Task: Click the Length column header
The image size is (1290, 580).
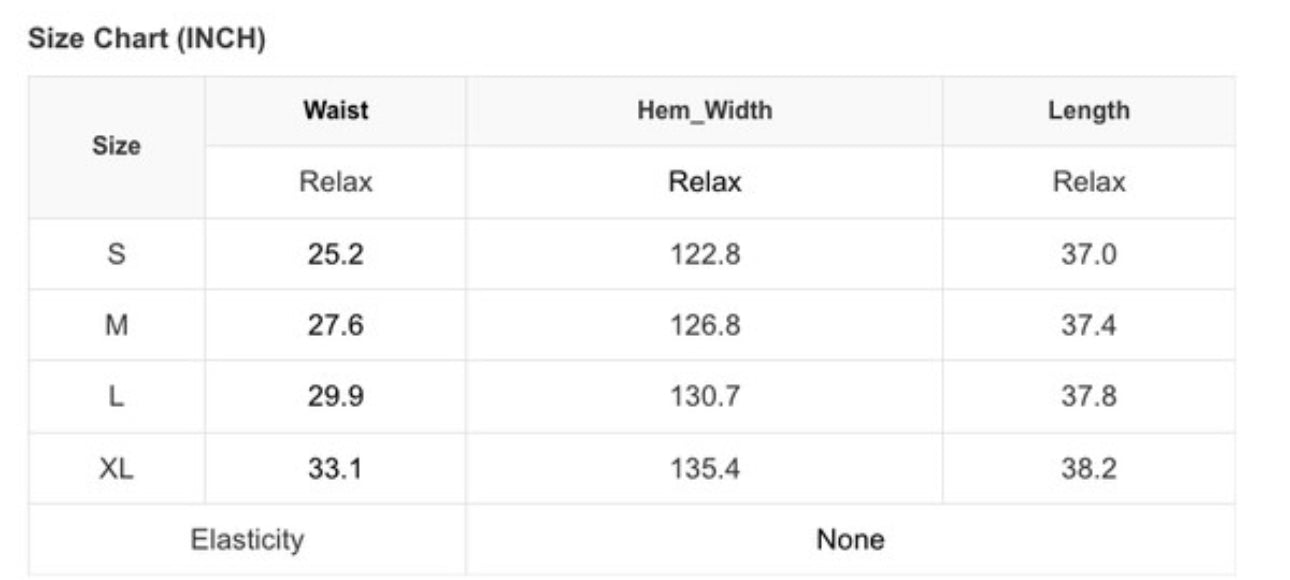Action: pyautogui.click(x=1088, y=110)
